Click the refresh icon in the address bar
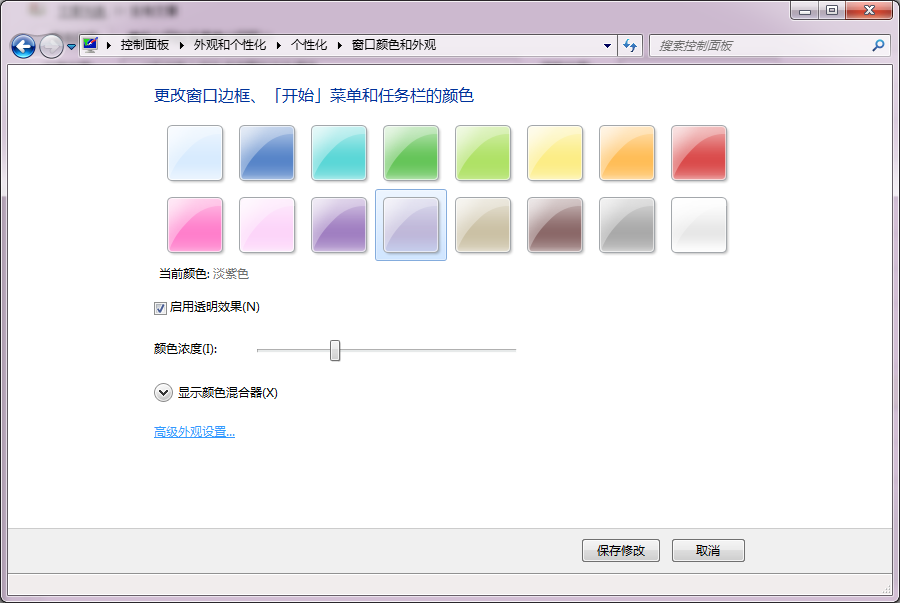The image size is (900, 603). 630,45
